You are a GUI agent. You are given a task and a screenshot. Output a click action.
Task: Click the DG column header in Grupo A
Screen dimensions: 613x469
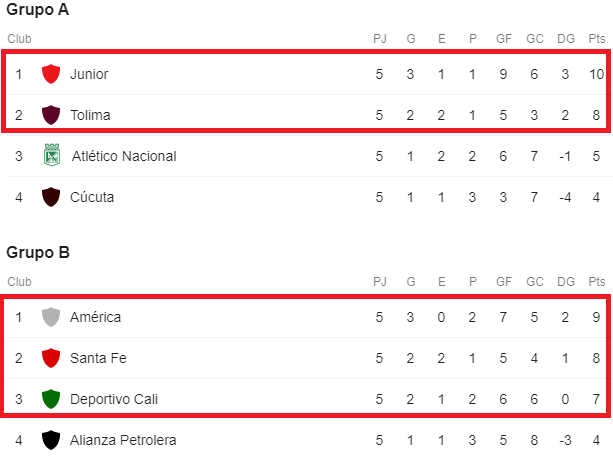565,39
